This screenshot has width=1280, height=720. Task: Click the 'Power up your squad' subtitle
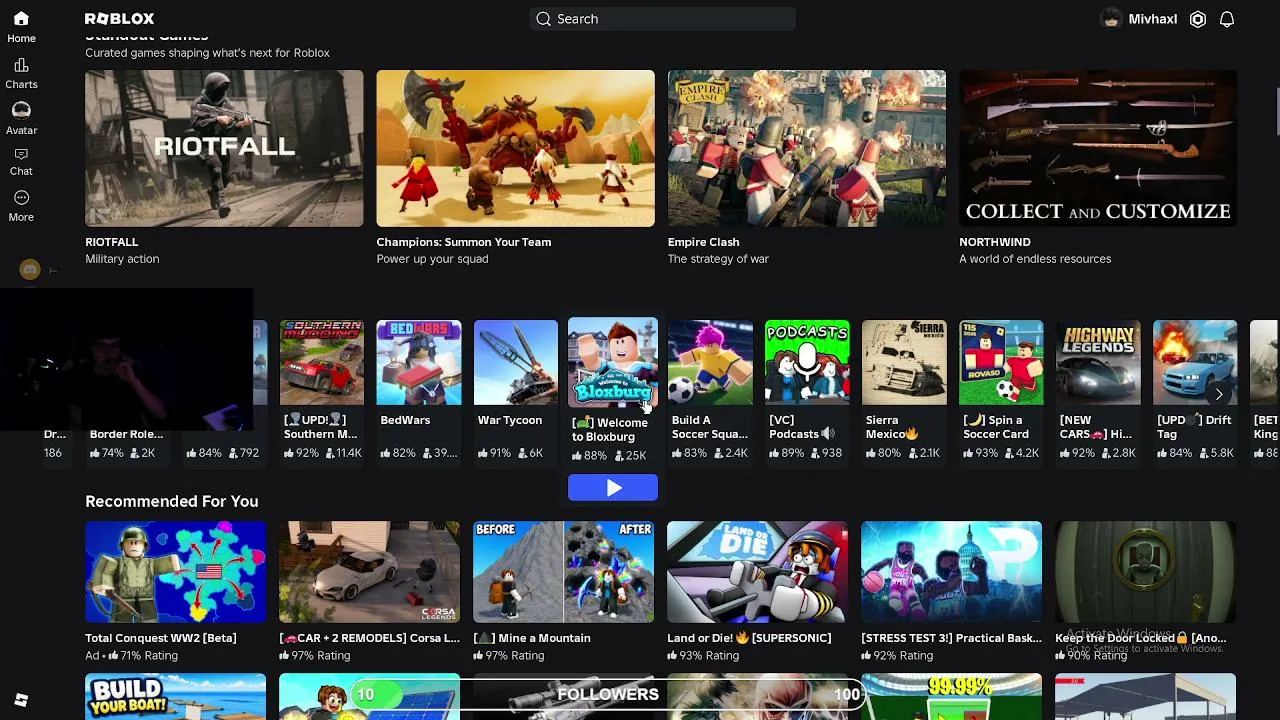click(x=433, y=259)
